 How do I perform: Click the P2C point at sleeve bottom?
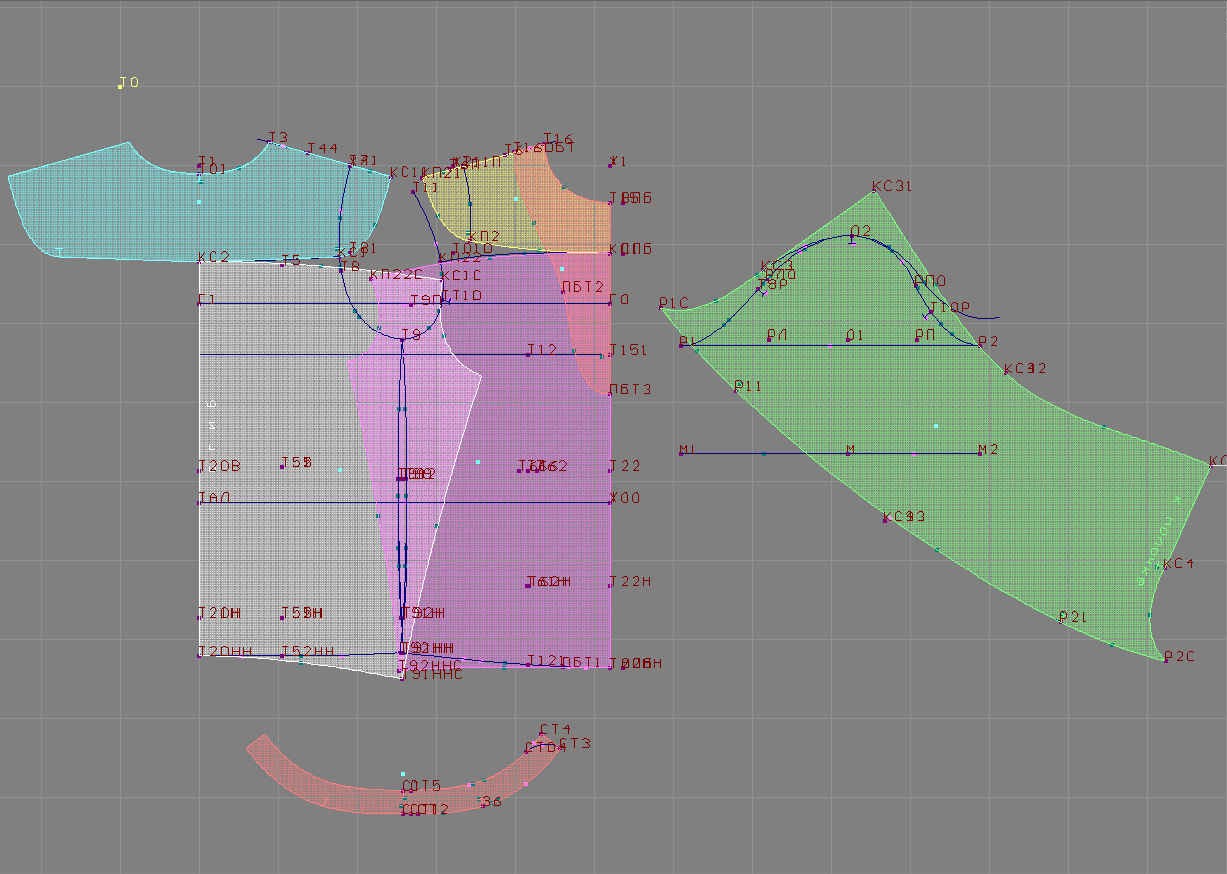click(x=1166, y=659)
